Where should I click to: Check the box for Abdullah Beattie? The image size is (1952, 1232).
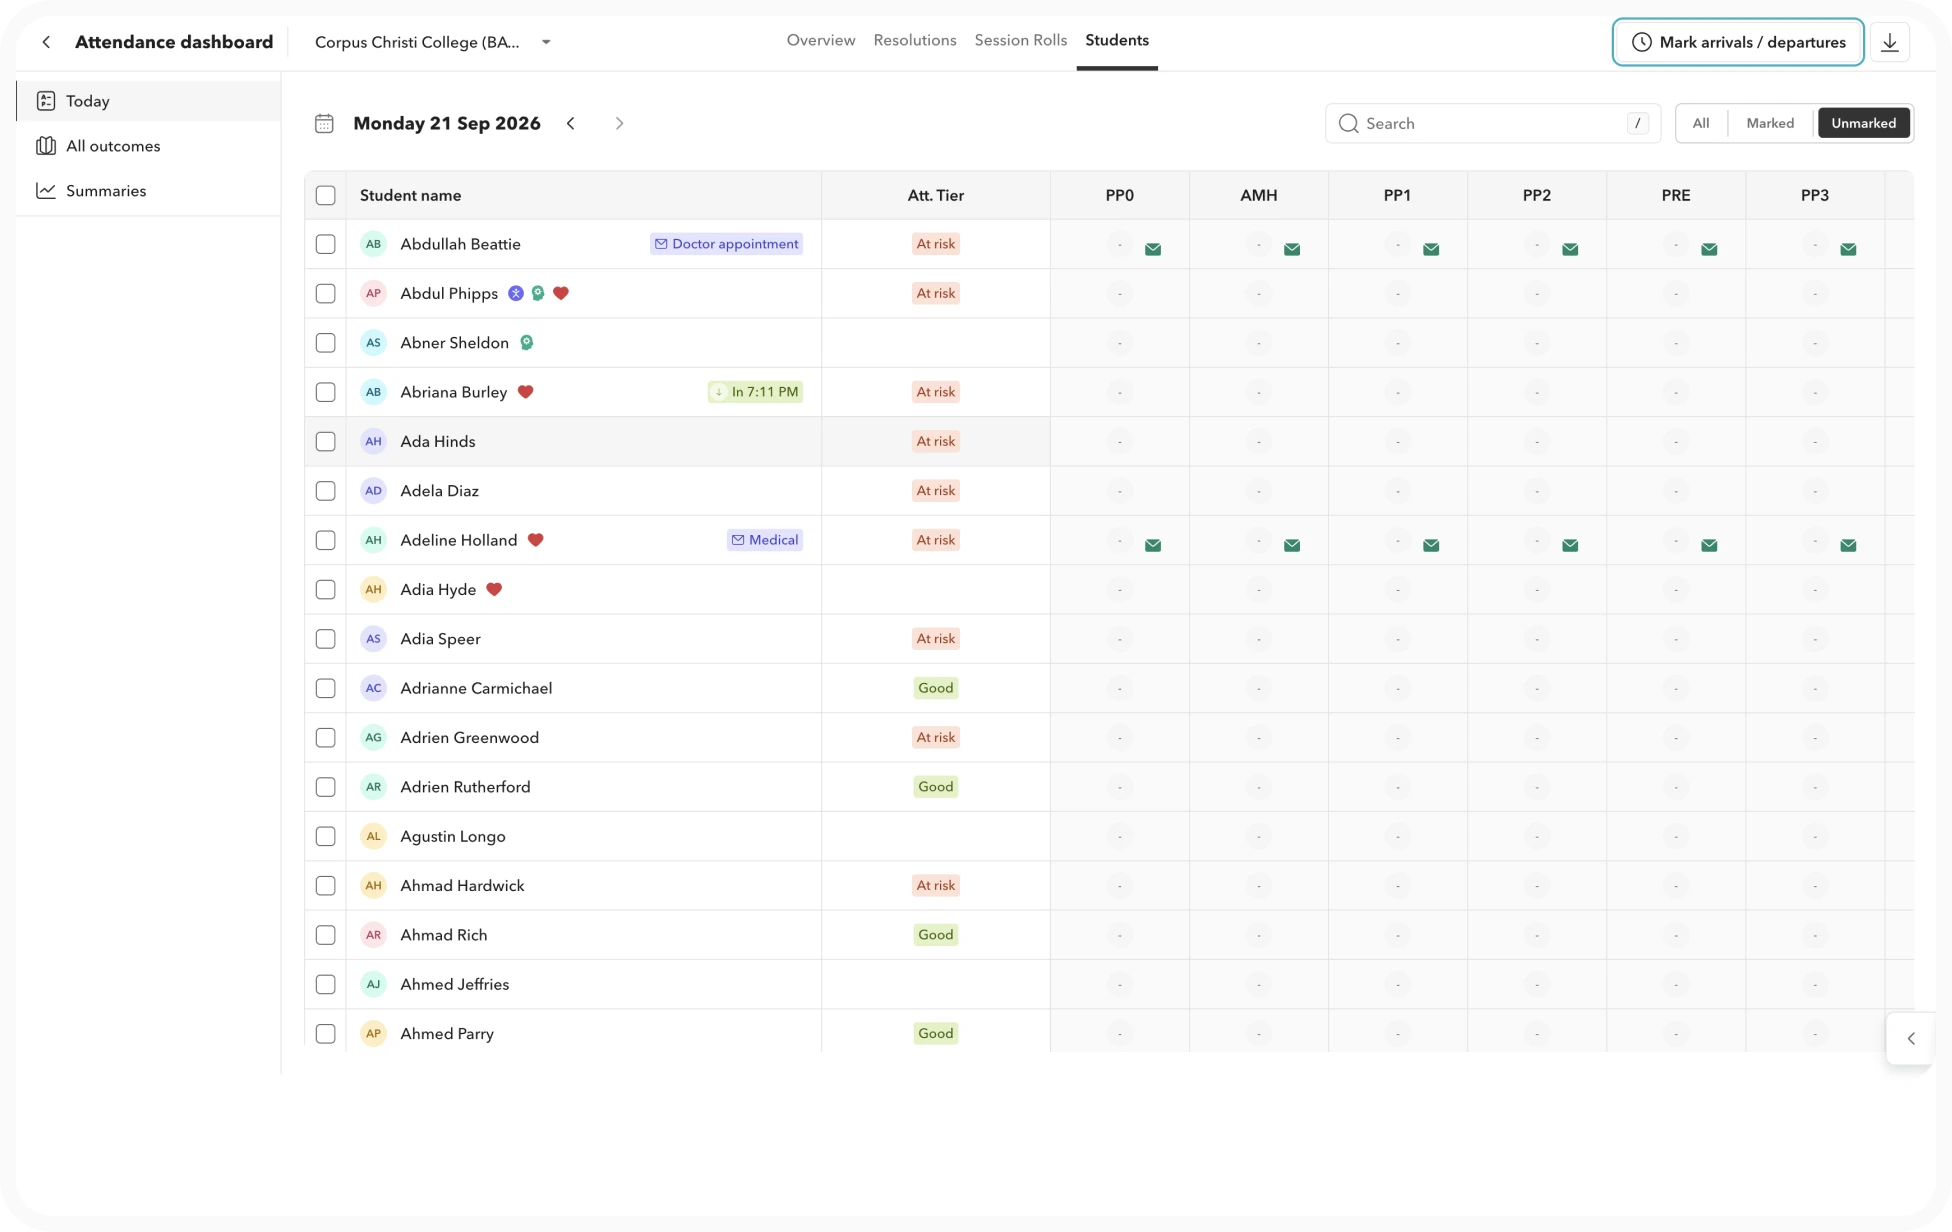[326, 244]
